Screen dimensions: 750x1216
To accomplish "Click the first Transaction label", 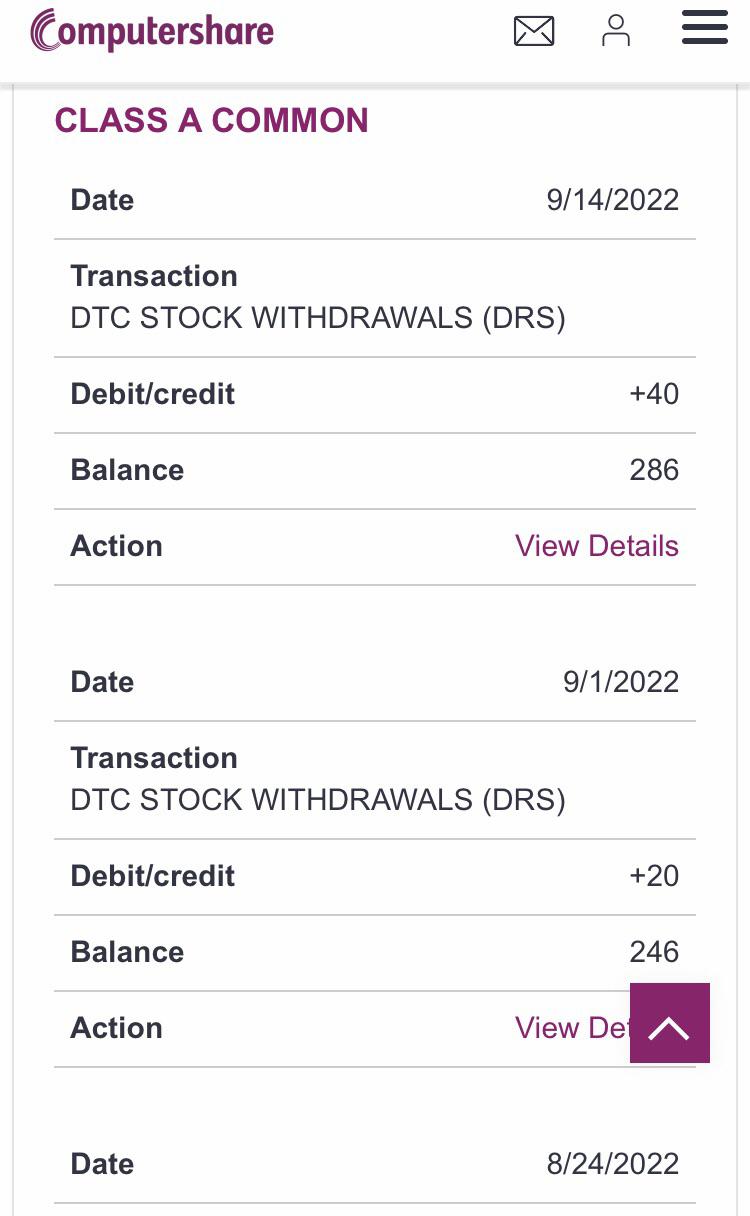I will point(154,276).
